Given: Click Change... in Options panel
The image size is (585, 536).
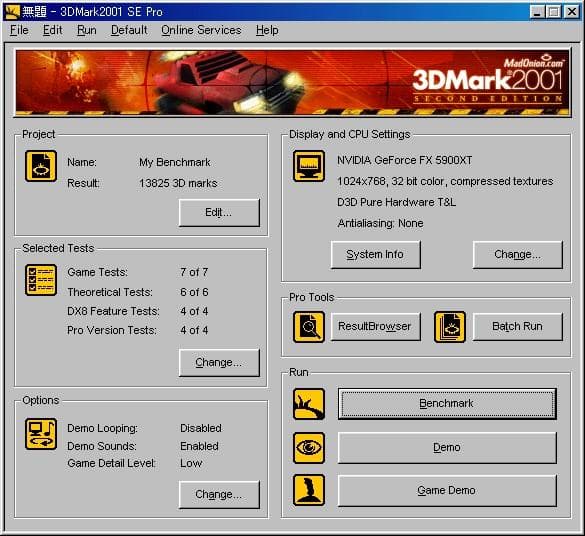Looking at the screenshot, I should point(219,495).
